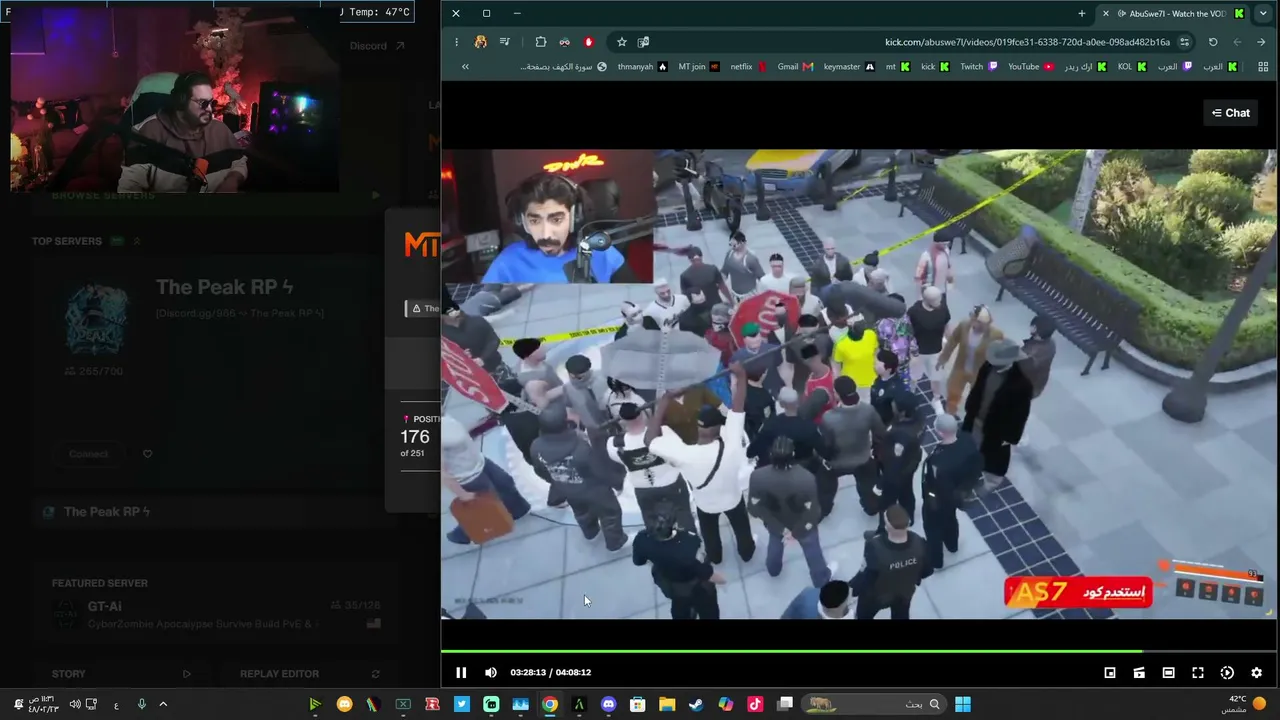Open site information controls in address bar

click(1185, 42)
